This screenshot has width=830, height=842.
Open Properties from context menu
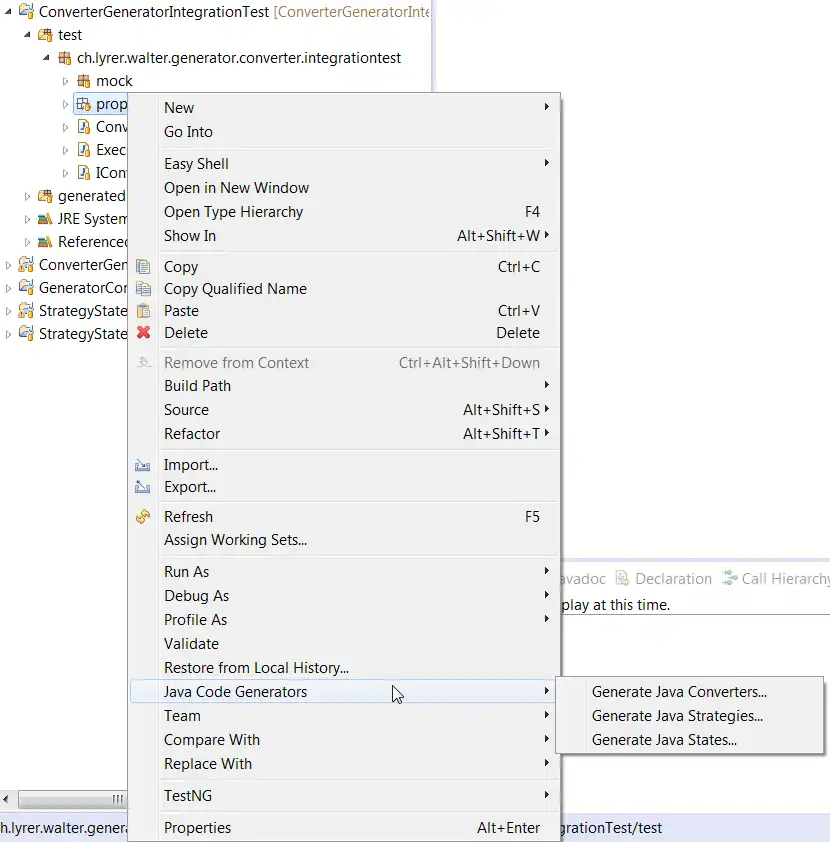point(345,828)
